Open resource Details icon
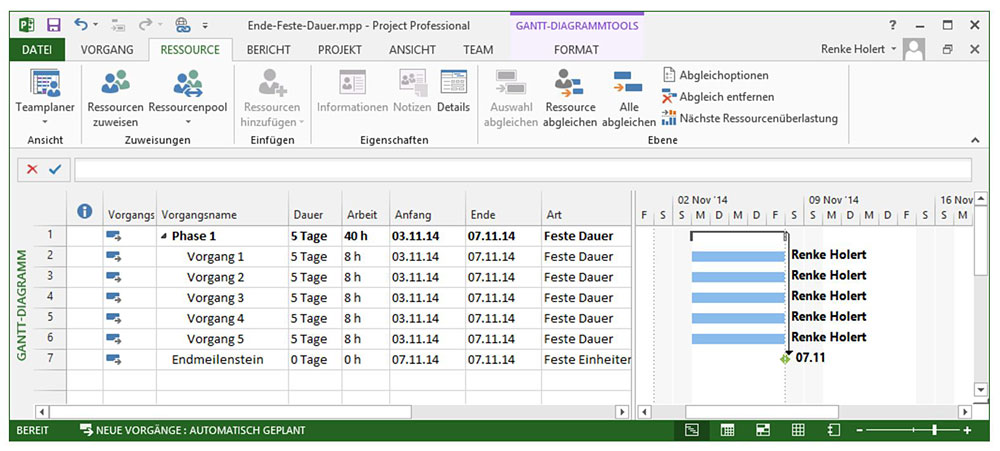Image resolution: width=1000 pixels, height=451 pixels. [x=453, y=82]
